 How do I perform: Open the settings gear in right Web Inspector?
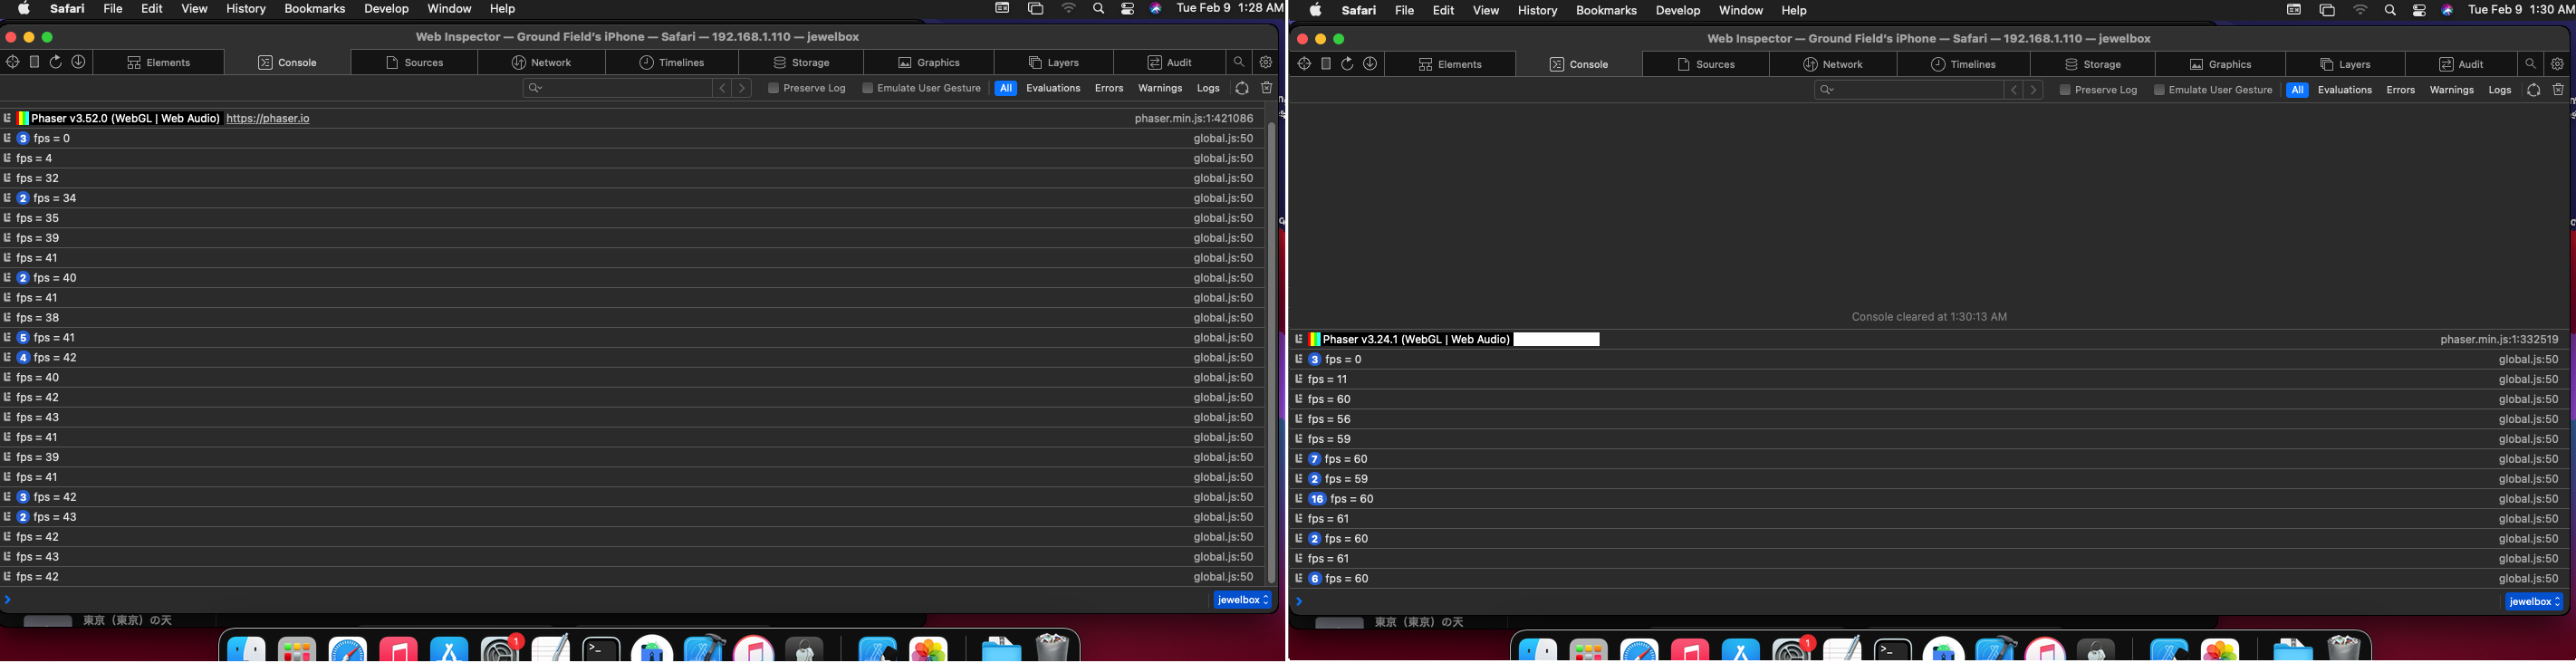[2558, 64]
